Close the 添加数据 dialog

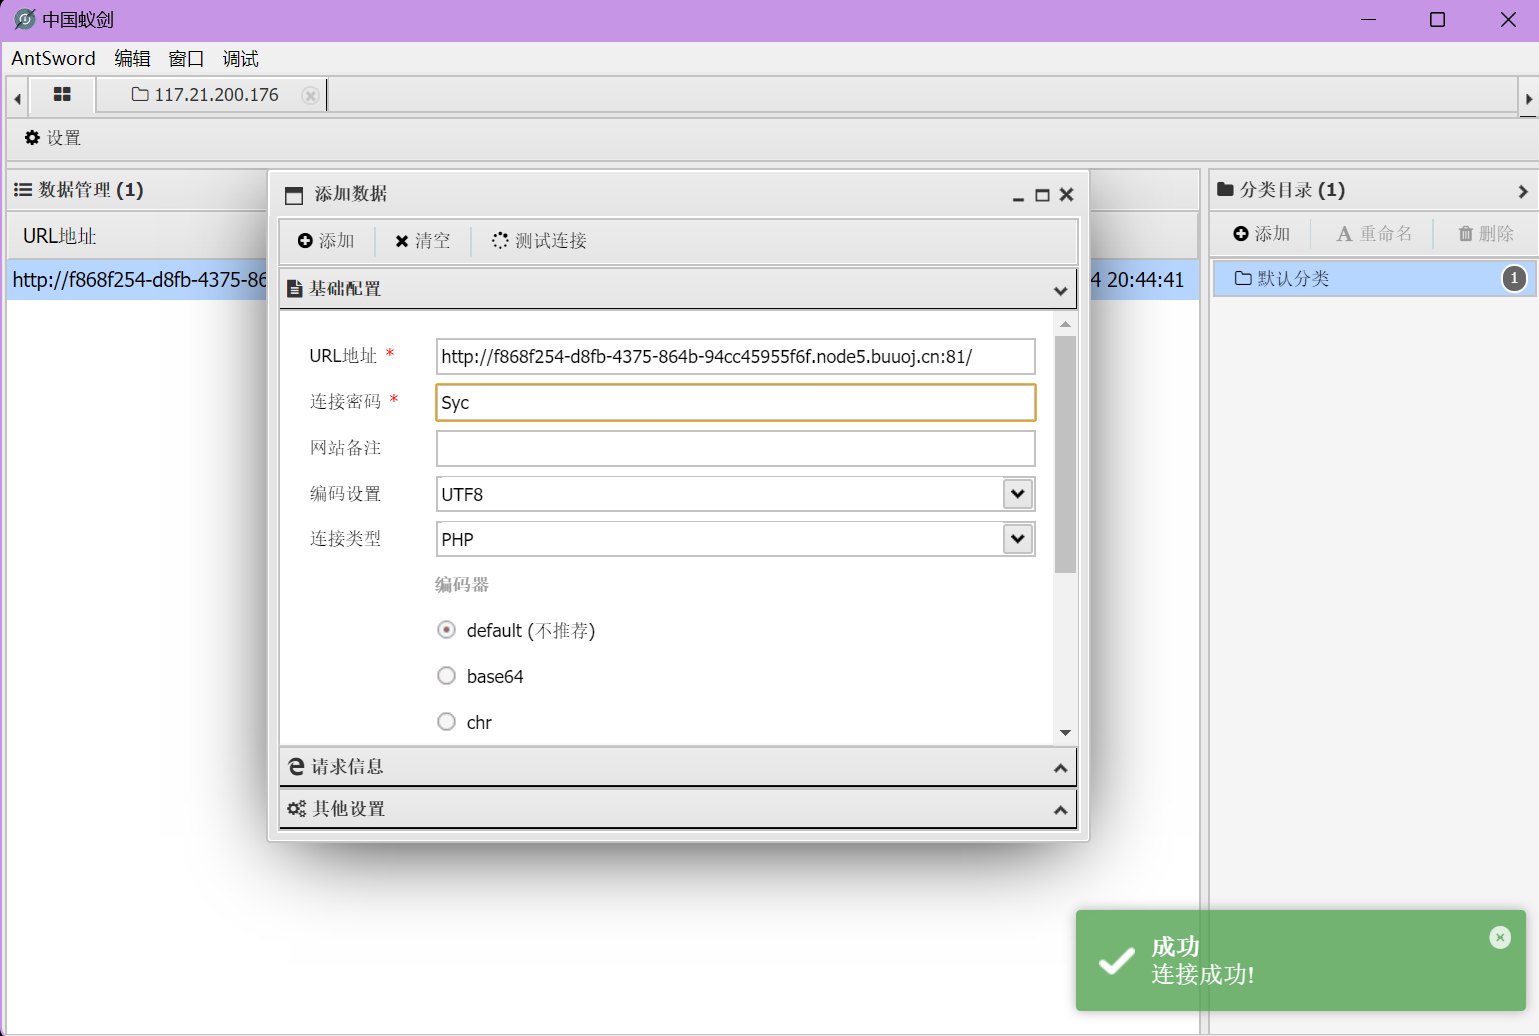click(x=1067, y=195)
